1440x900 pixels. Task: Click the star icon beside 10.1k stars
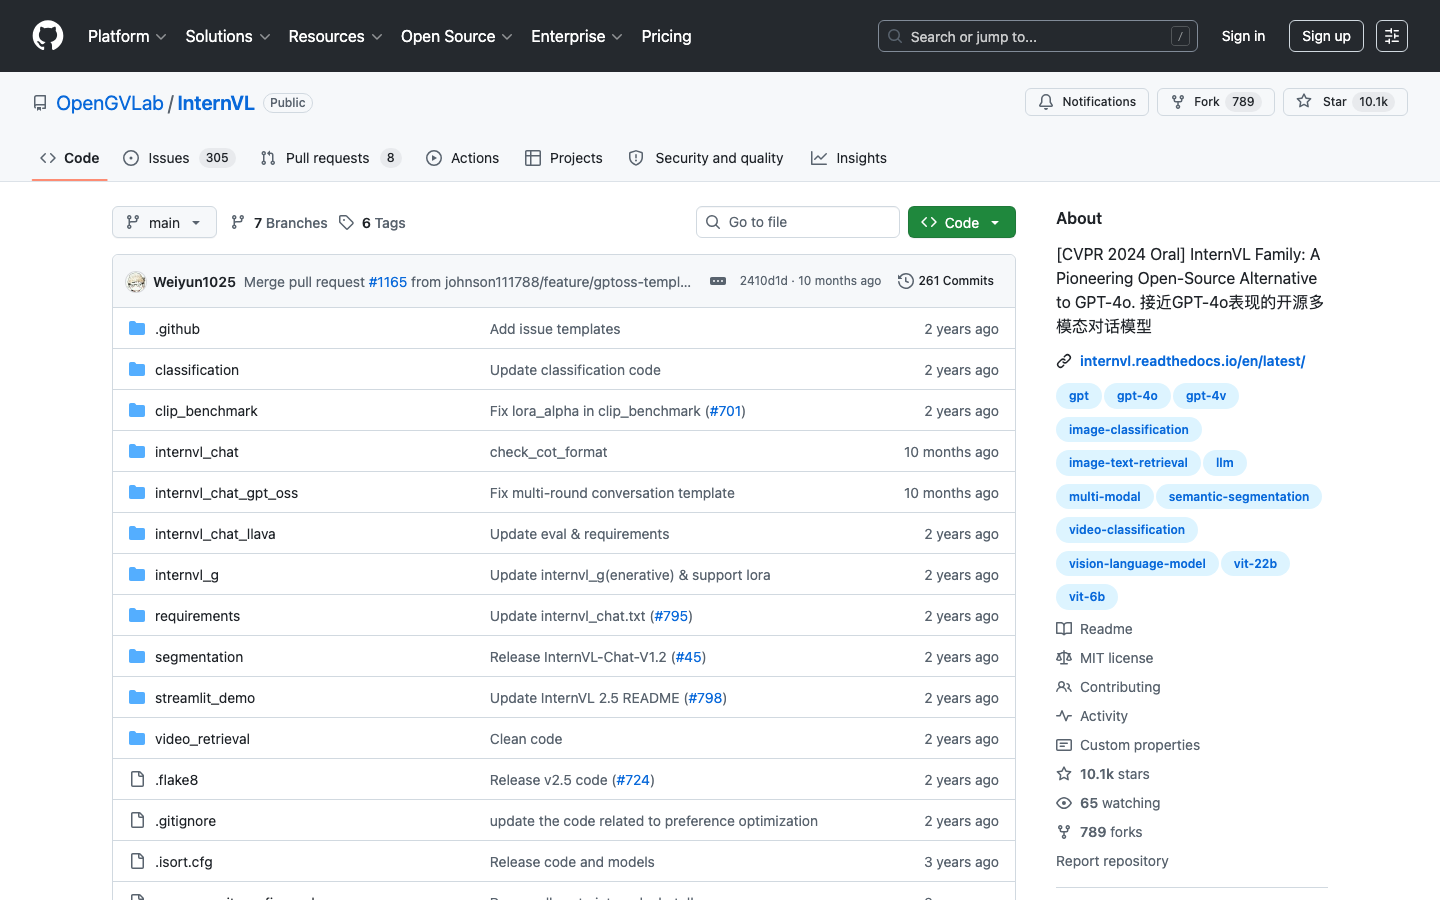(x=1064, y=774)
